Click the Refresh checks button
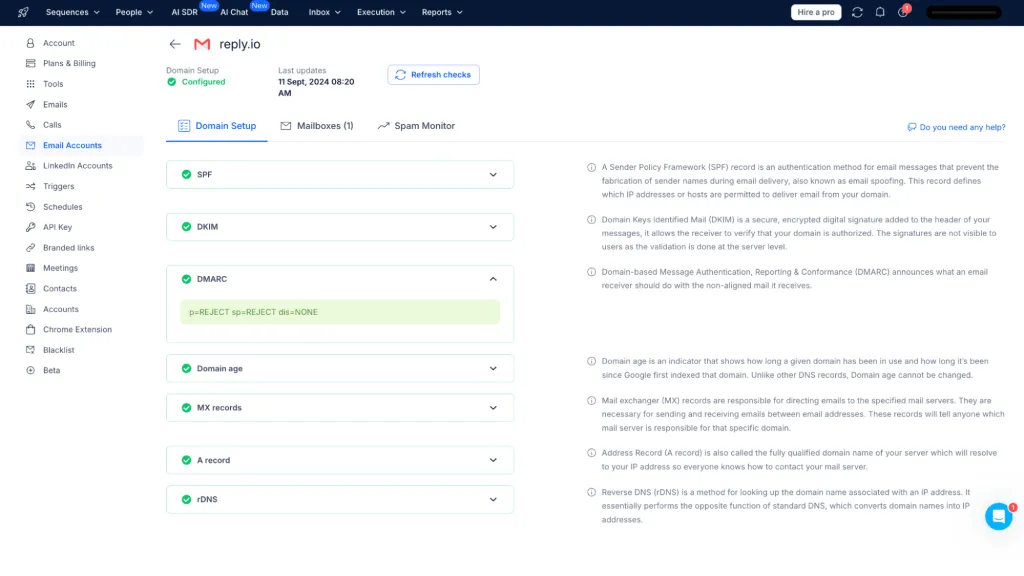1024x576 pixels. click(434, 74)
